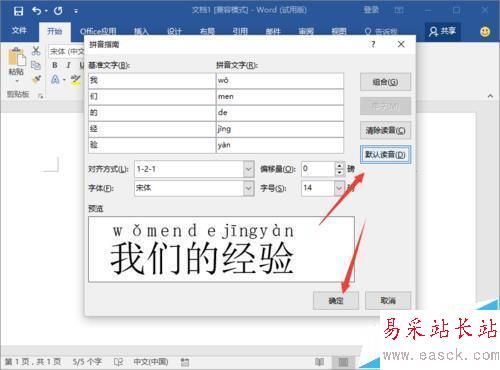
Task: Open the Undo history dropdown arrow
Action: [x=46, y=11]
